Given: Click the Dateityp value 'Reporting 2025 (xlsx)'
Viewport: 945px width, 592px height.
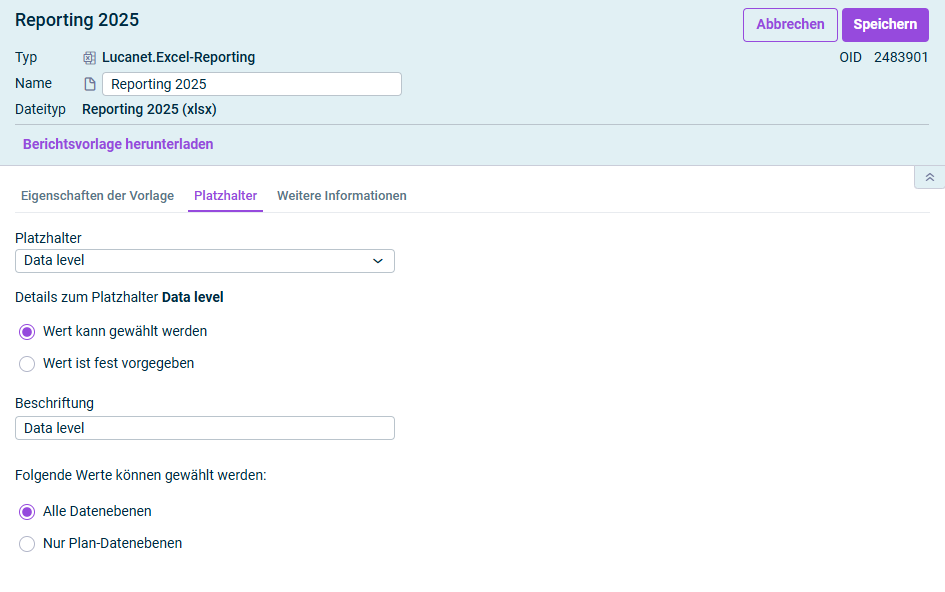Looking at the screenshot, I should point(149,109).
